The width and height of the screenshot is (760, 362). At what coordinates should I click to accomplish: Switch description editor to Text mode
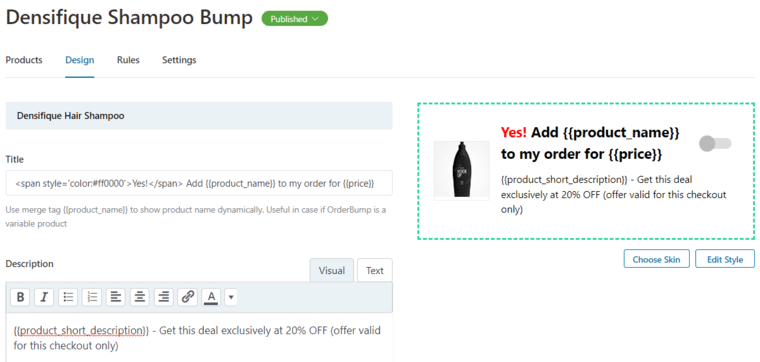point(375,270)
